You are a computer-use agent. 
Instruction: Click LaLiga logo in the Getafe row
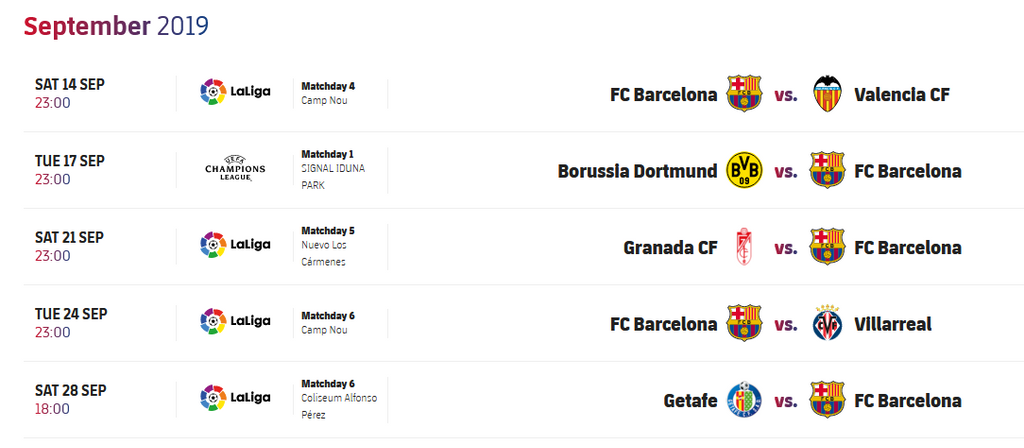tap(235, 398)
